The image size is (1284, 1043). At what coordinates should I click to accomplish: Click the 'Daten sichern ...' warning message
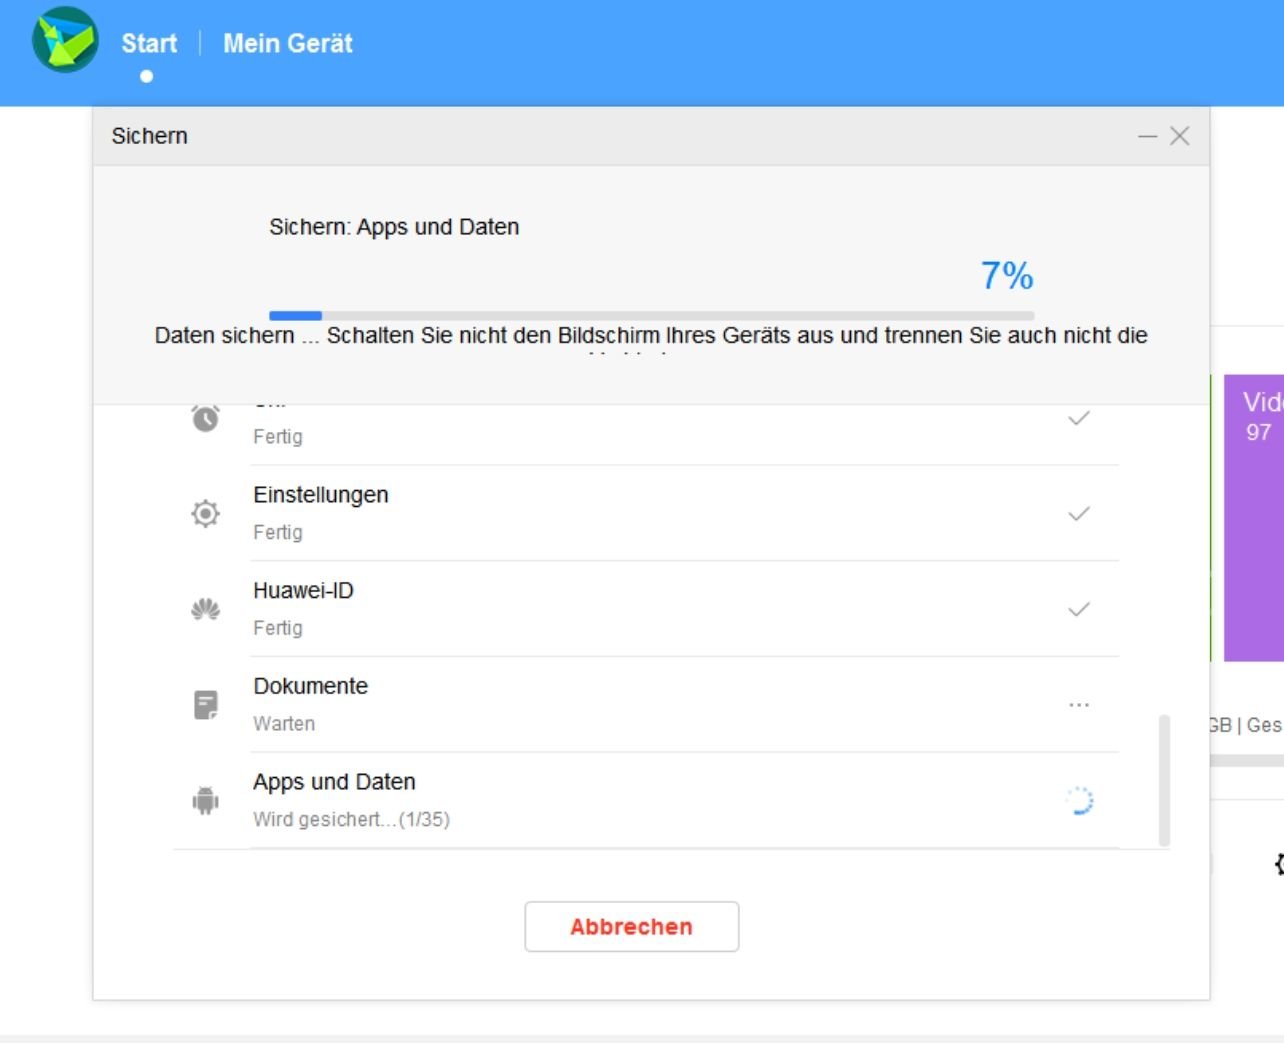pyautogui.click(x=651, y=336)
